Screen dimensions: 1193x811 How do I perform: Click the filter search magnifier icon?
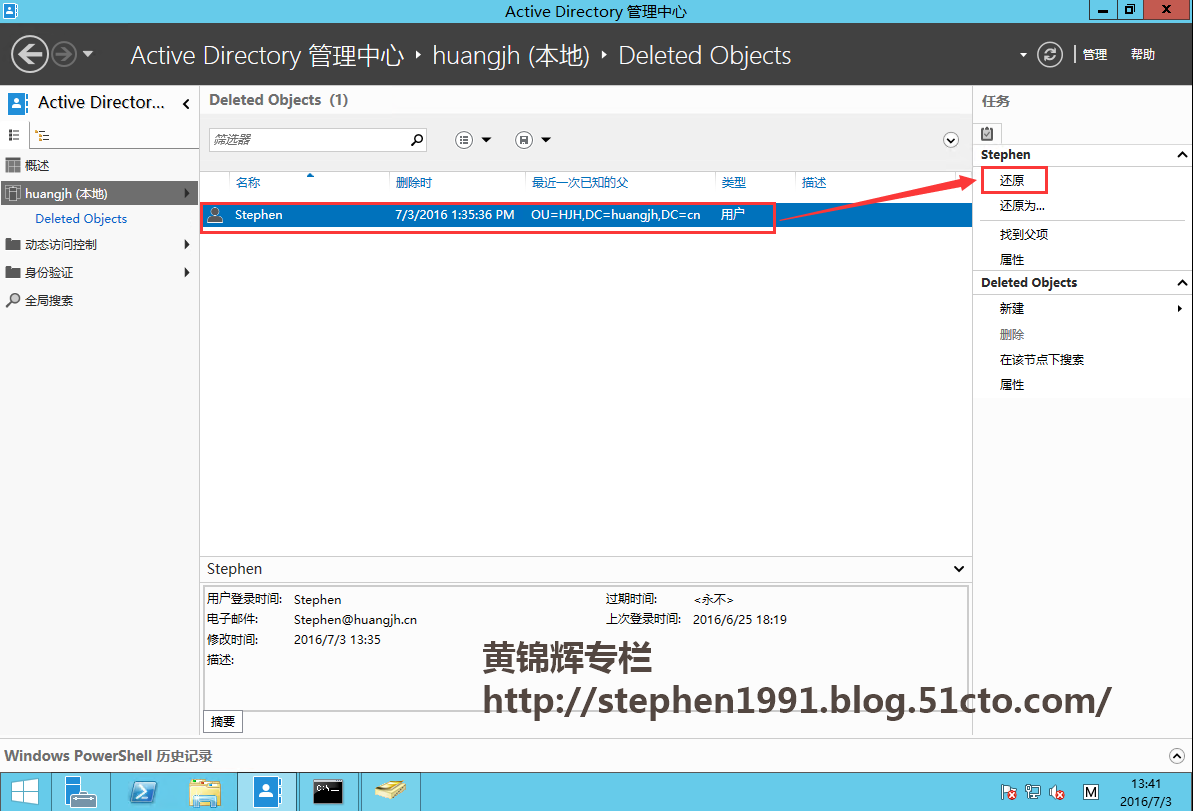coord(417,140)
